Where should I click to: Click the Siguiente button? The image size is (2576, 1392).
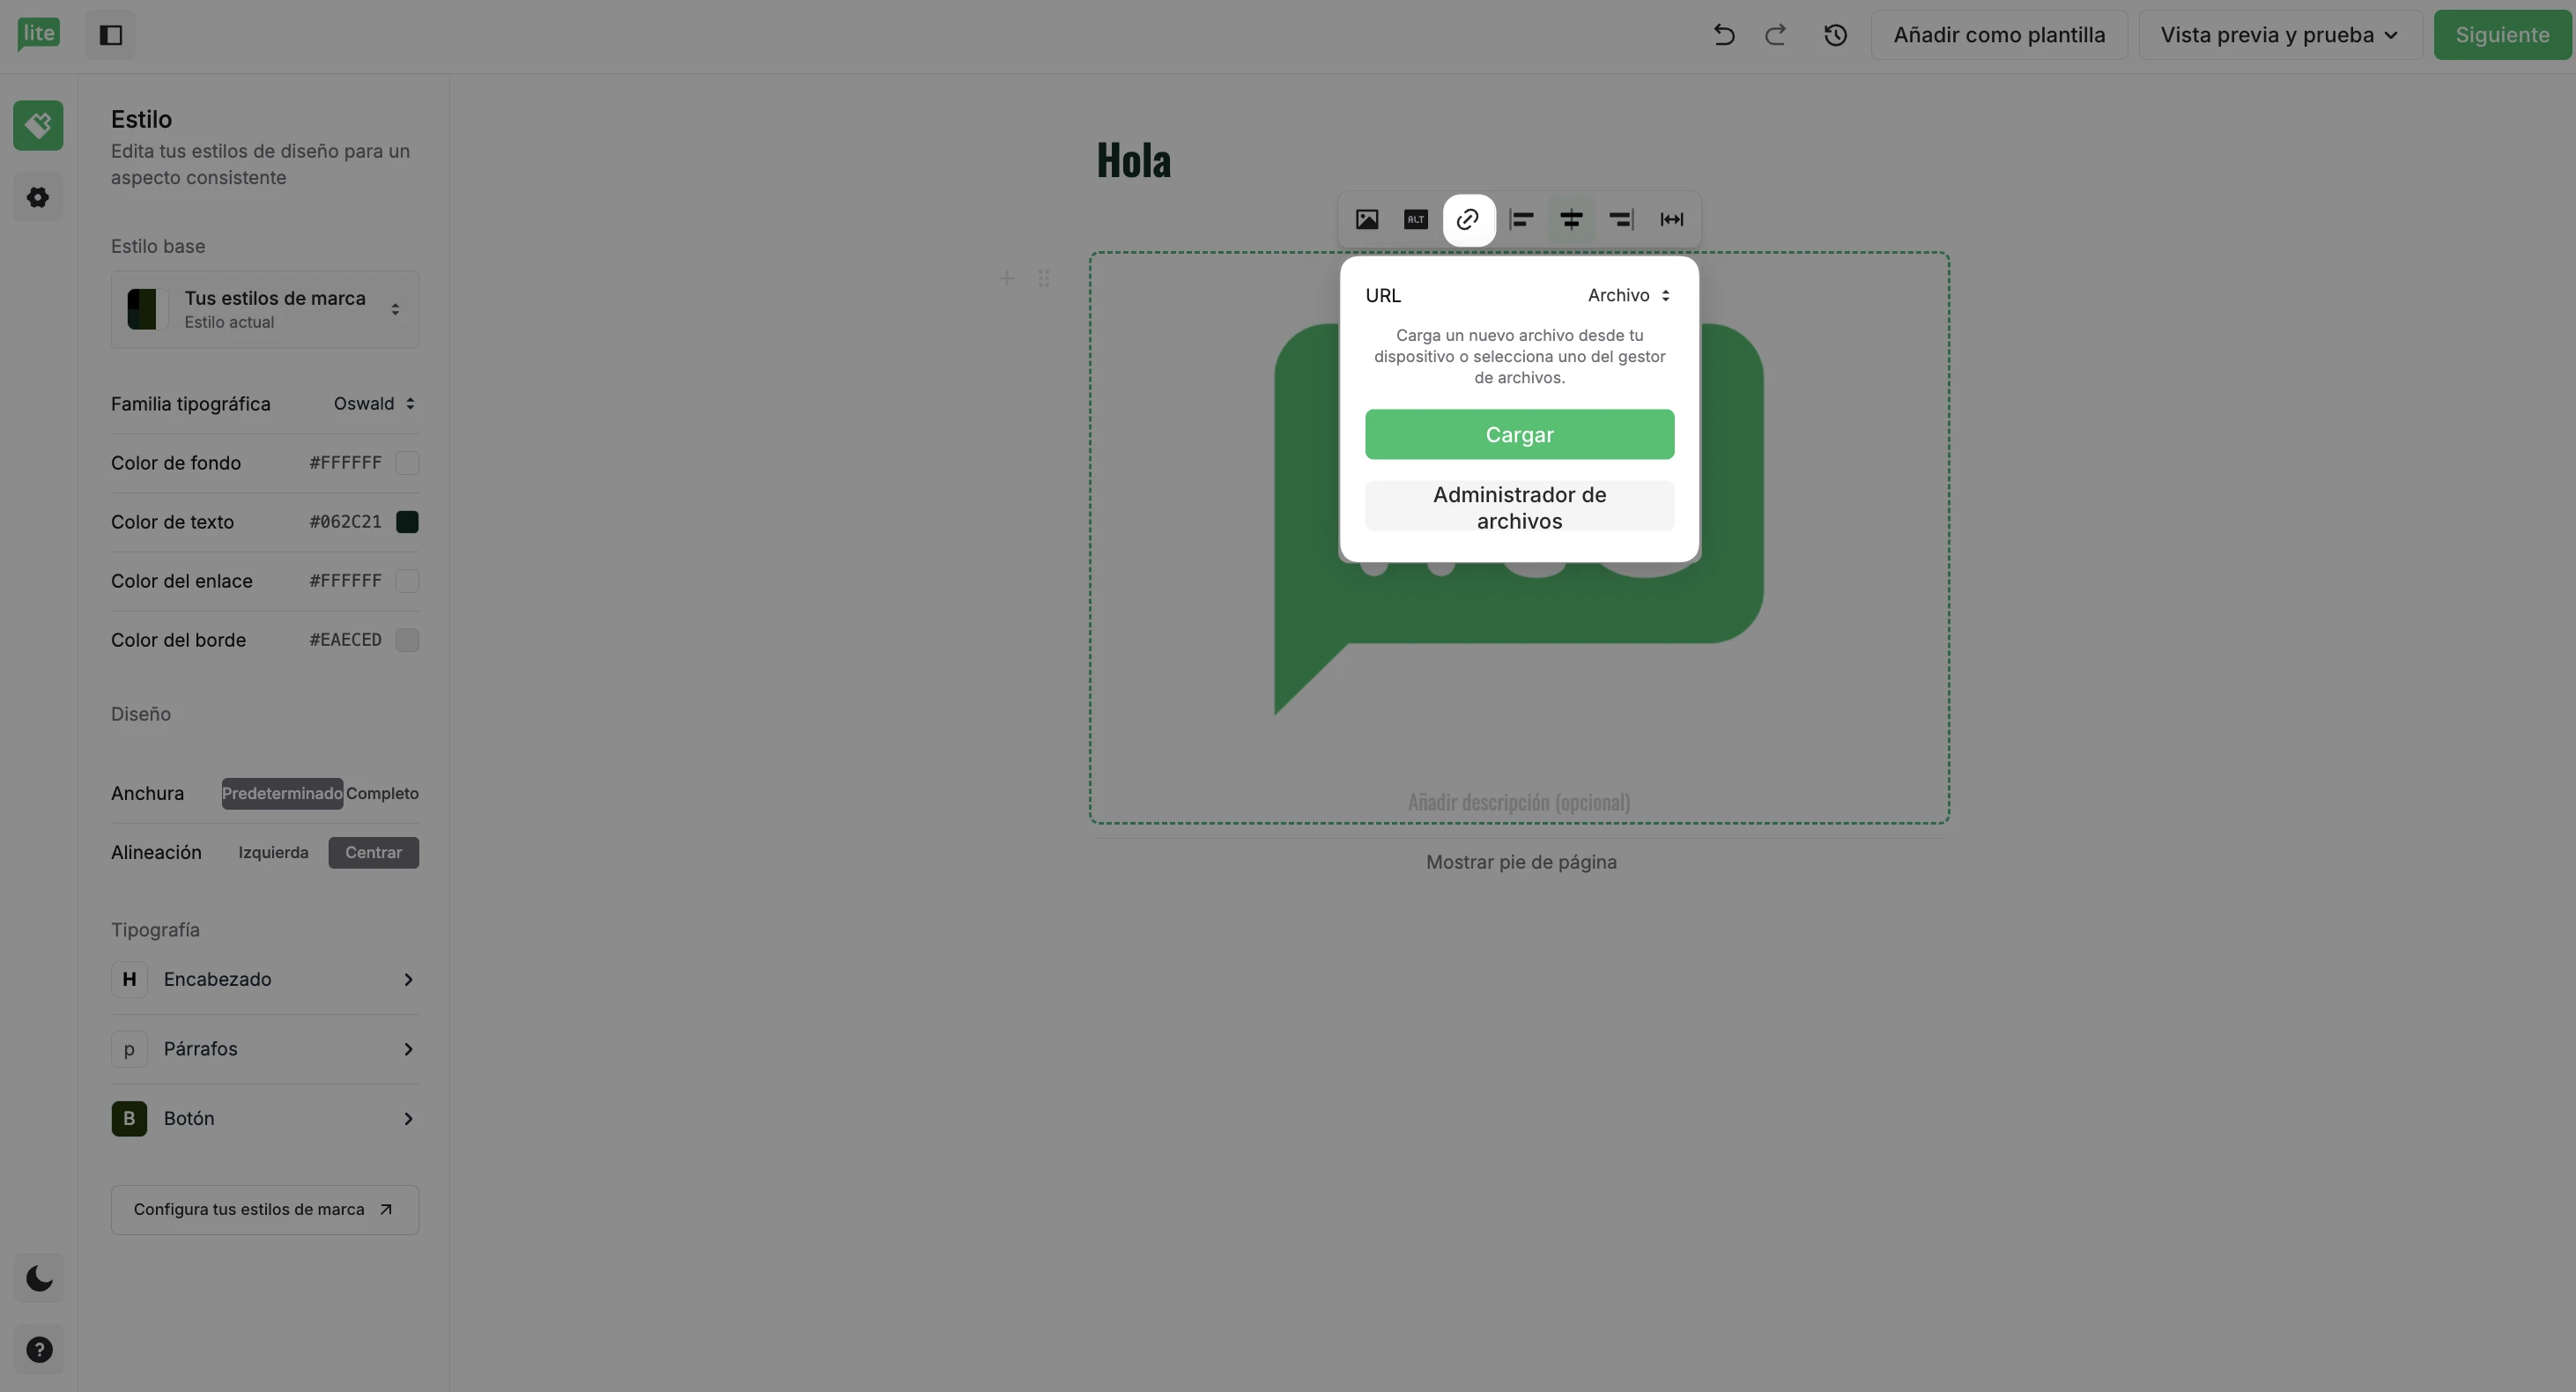(x=2502, y=35)
